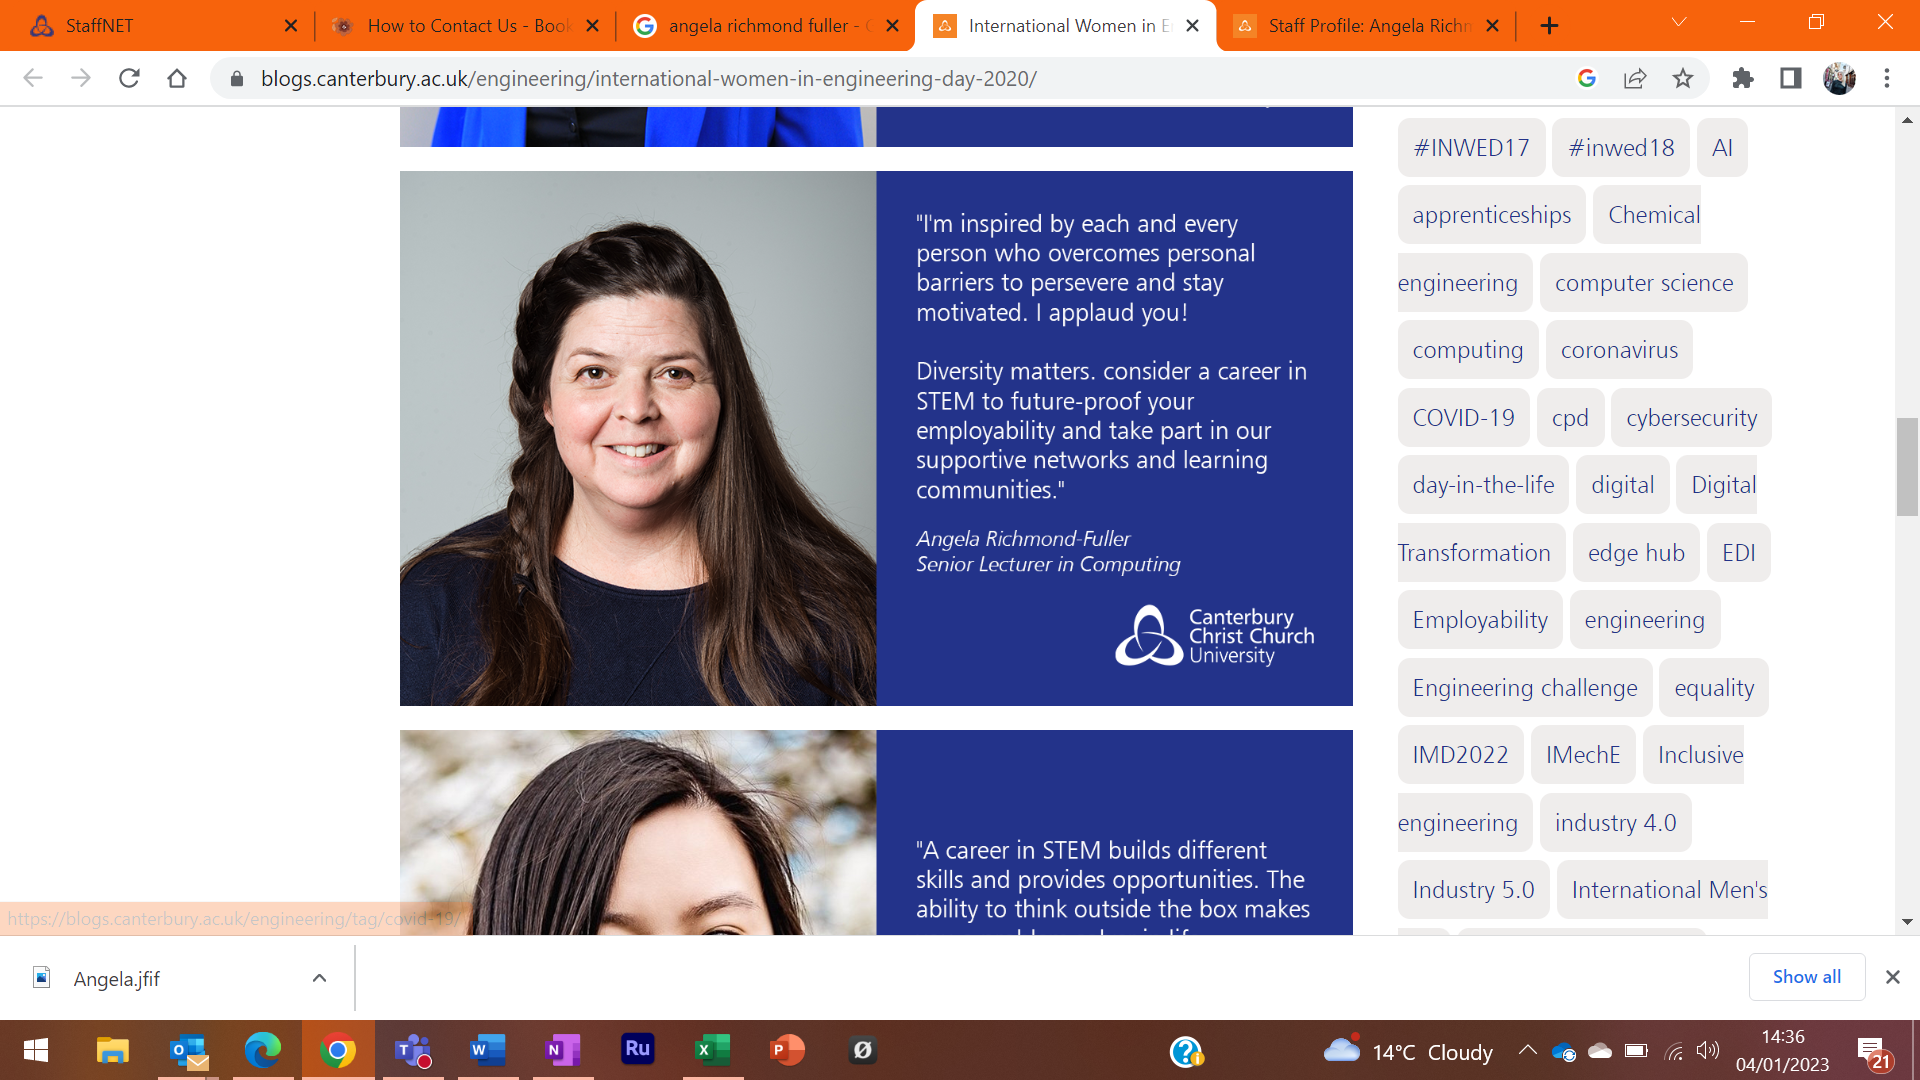Open Microsoft Teams from taskbar
1920x1080 pixels.
412,1050
